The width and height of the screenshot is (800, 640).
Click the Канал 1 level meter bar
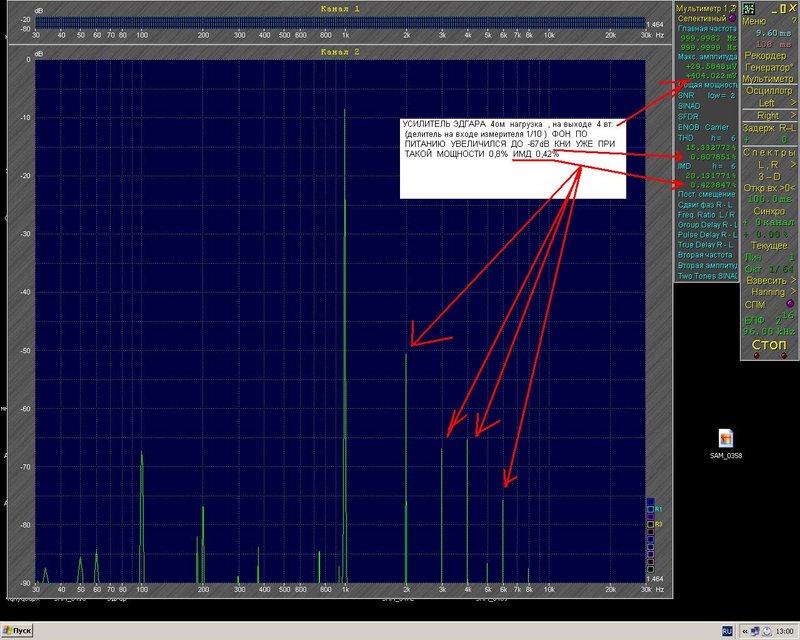(x=340, y=23)
